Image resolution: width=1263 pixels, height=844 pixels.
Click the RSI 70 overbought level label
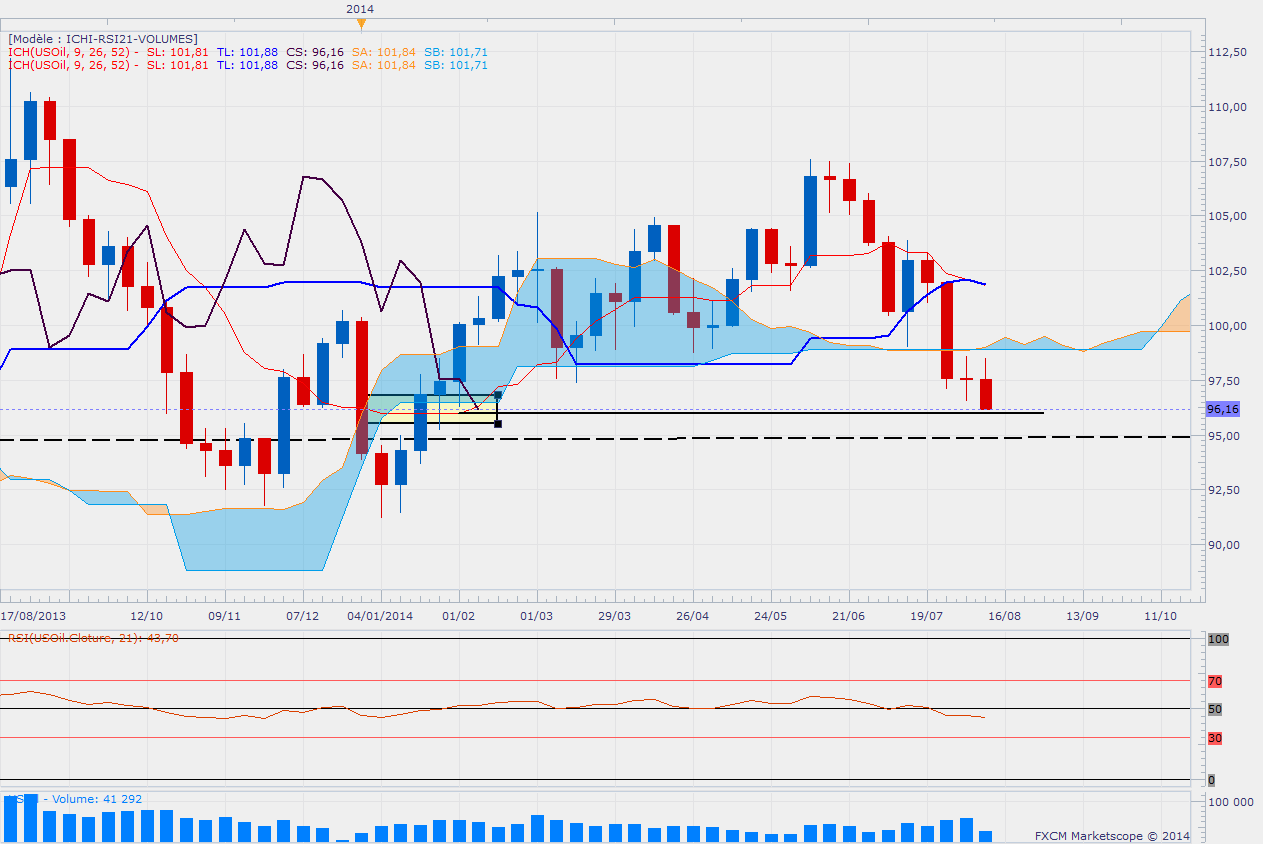[1215, 681]
